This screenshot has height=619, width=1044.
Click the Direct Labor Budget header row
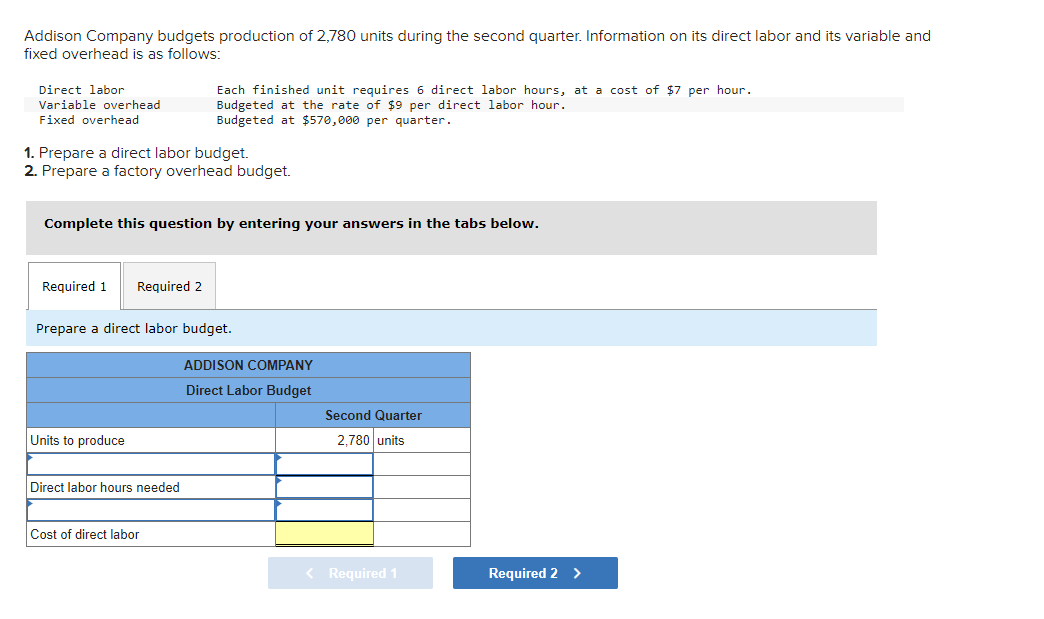[x=248, y=390]
